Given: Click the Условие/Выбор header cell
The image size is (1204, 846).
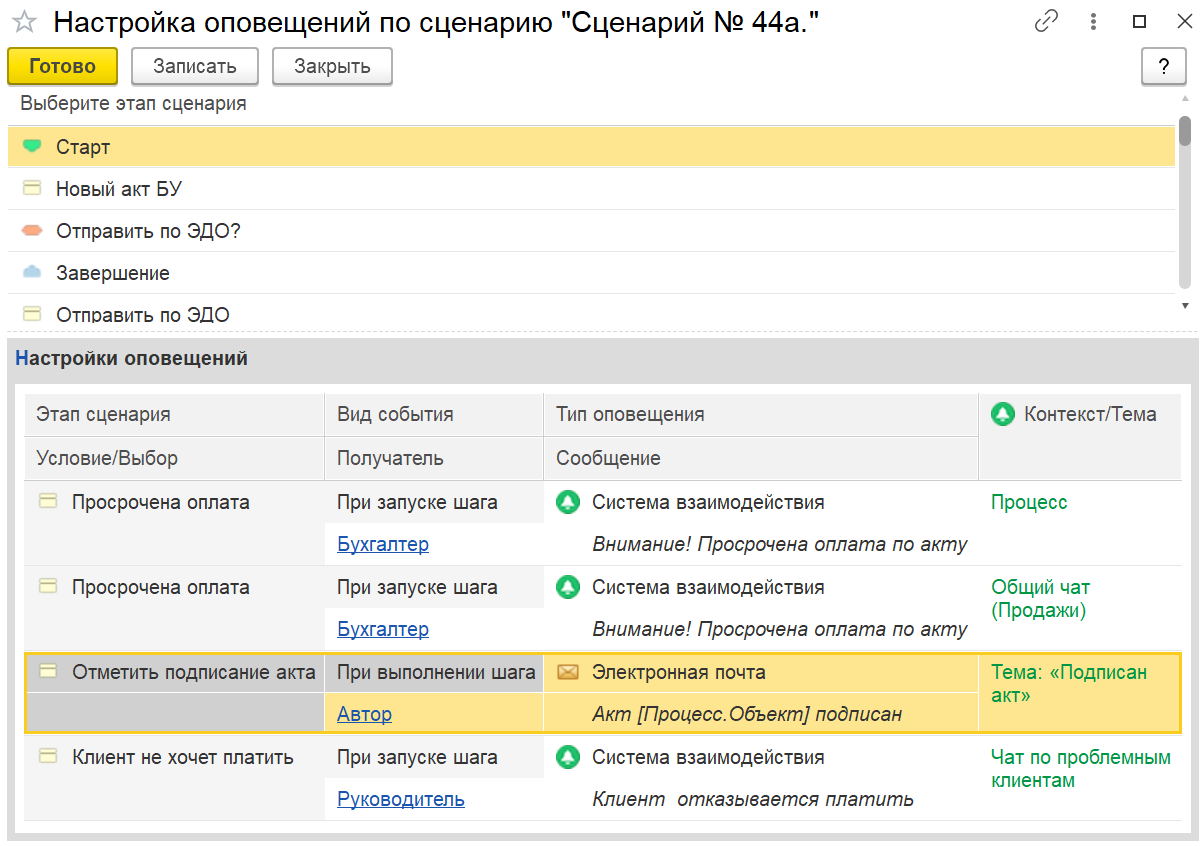Looking at the screenshot, I should click(x=174, y=458).
